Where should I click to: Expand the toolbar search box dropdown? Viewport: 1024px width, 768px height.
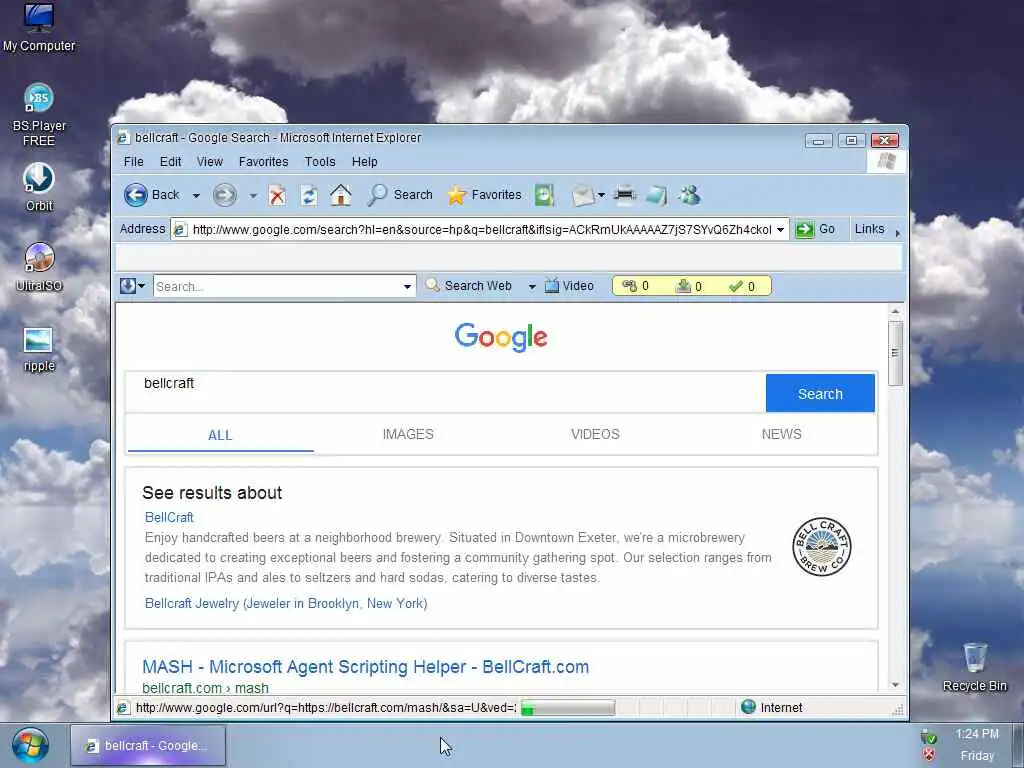pos(407,286)
